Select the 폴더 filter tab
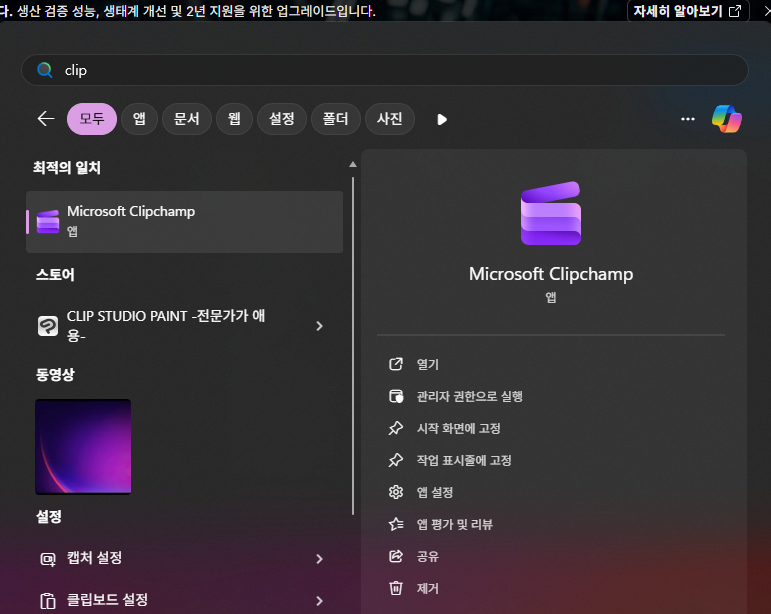This screenshot has height=614, width=771. [x=335, y=118]
